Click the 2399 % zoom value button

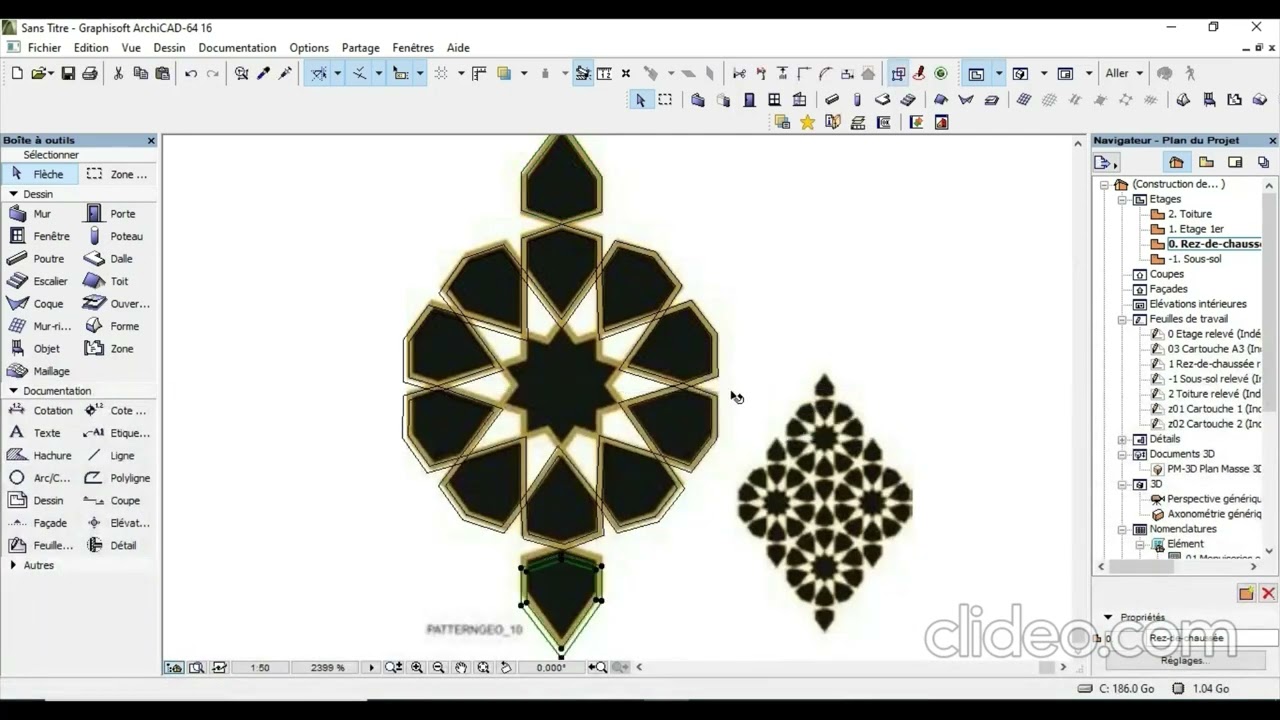click(328, 667)
